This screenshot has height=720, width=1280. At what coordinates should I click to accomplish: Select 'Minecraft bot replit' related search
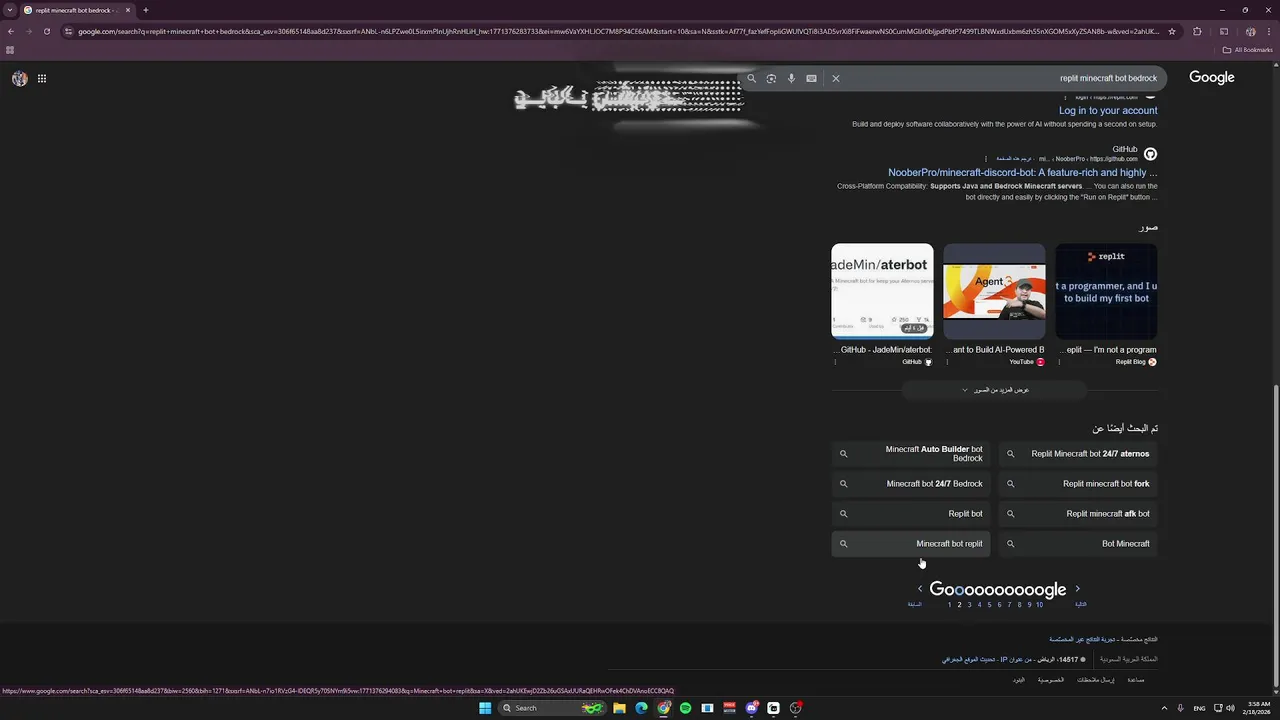pyautogui.click(x=911, y=544)
